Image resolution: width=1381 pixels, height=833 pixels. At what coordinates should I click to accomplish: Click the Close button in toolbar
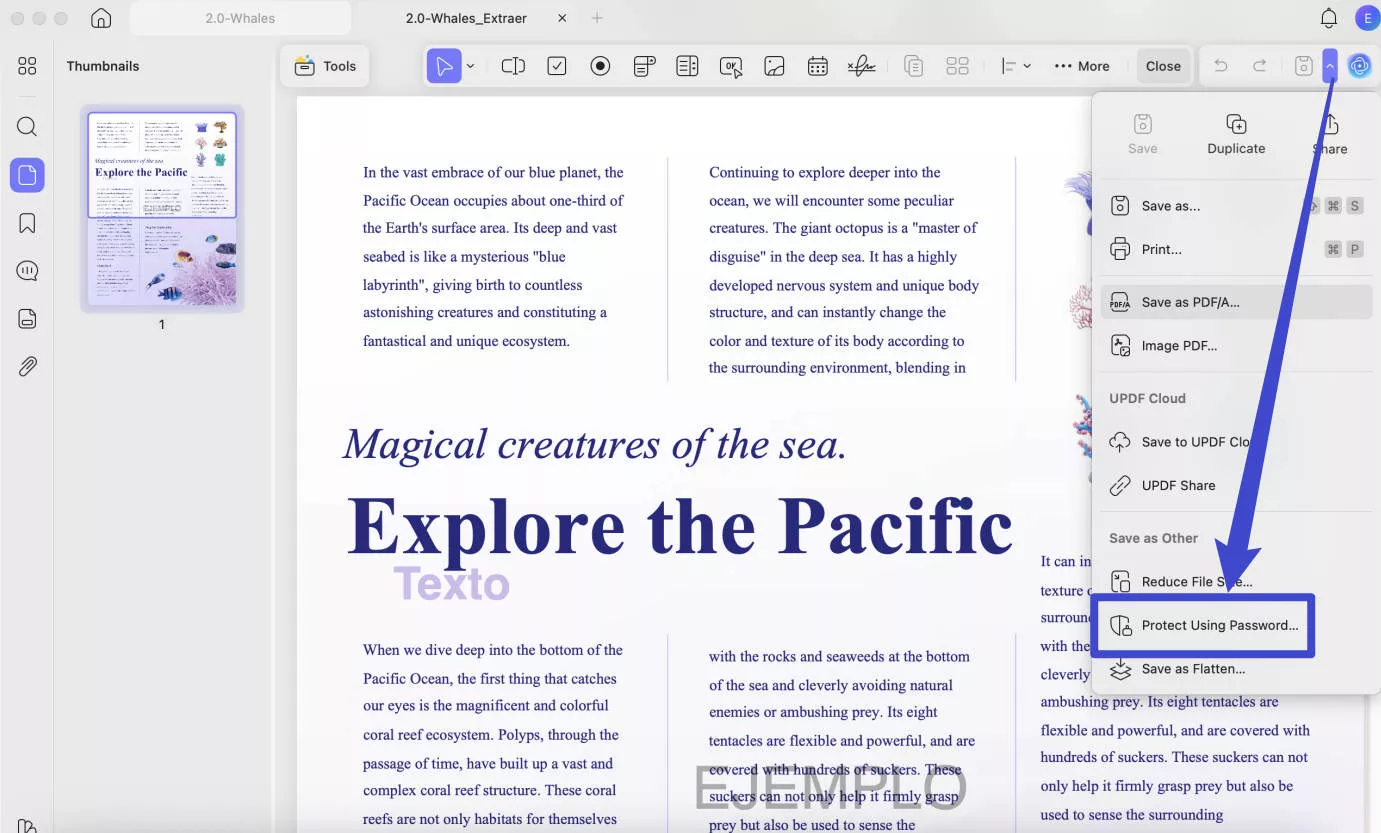click(1163, 66)
